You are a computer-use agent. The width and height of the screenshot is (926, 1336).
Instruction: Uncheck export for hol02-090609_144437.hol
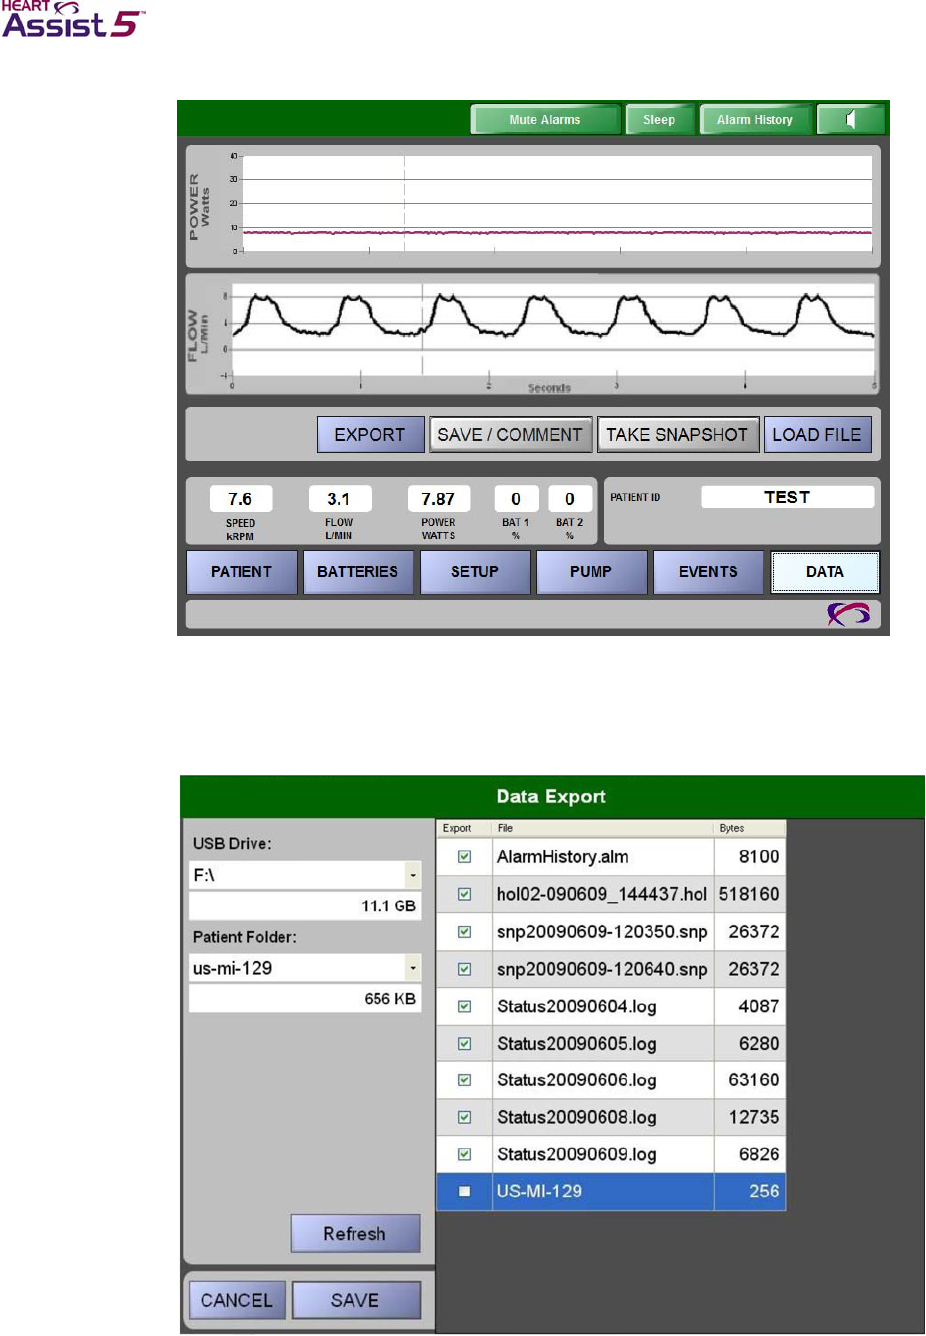(x=464, y=894)
